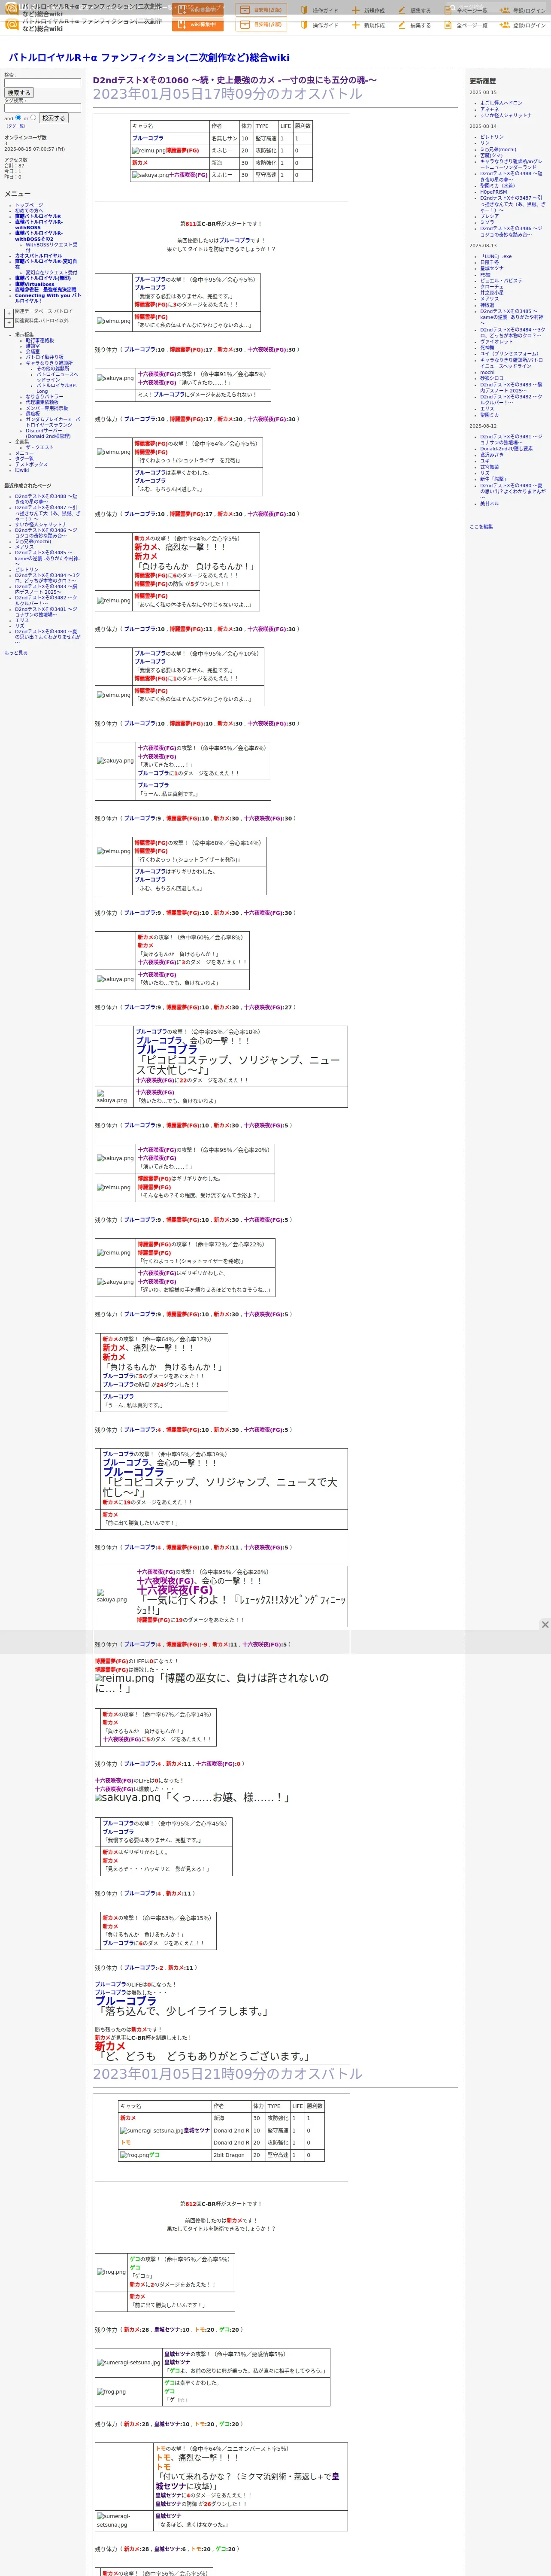Open 直轄@雀荘 最強雀鬼決定戦 link
Viewport: 551px width, 2576px height.
coord(45,290)
